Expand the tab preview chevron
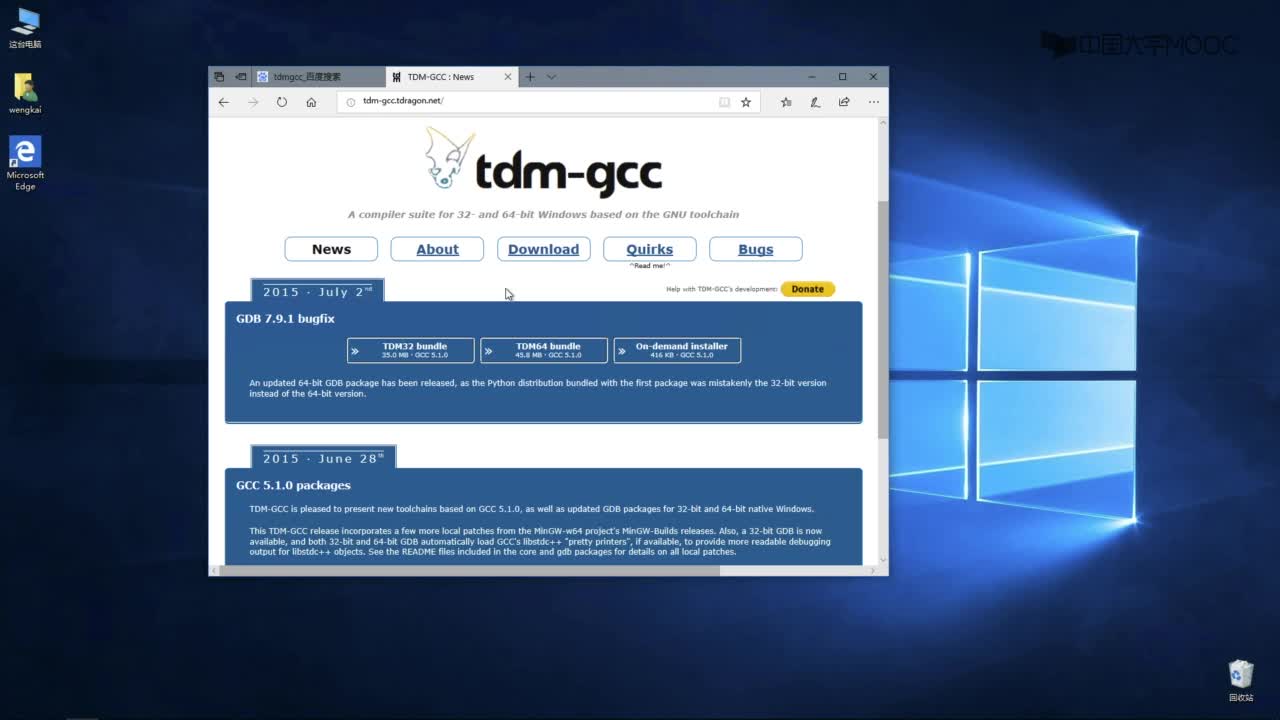Viewport: 1280px width, 720px height. (x=551, y=77)
